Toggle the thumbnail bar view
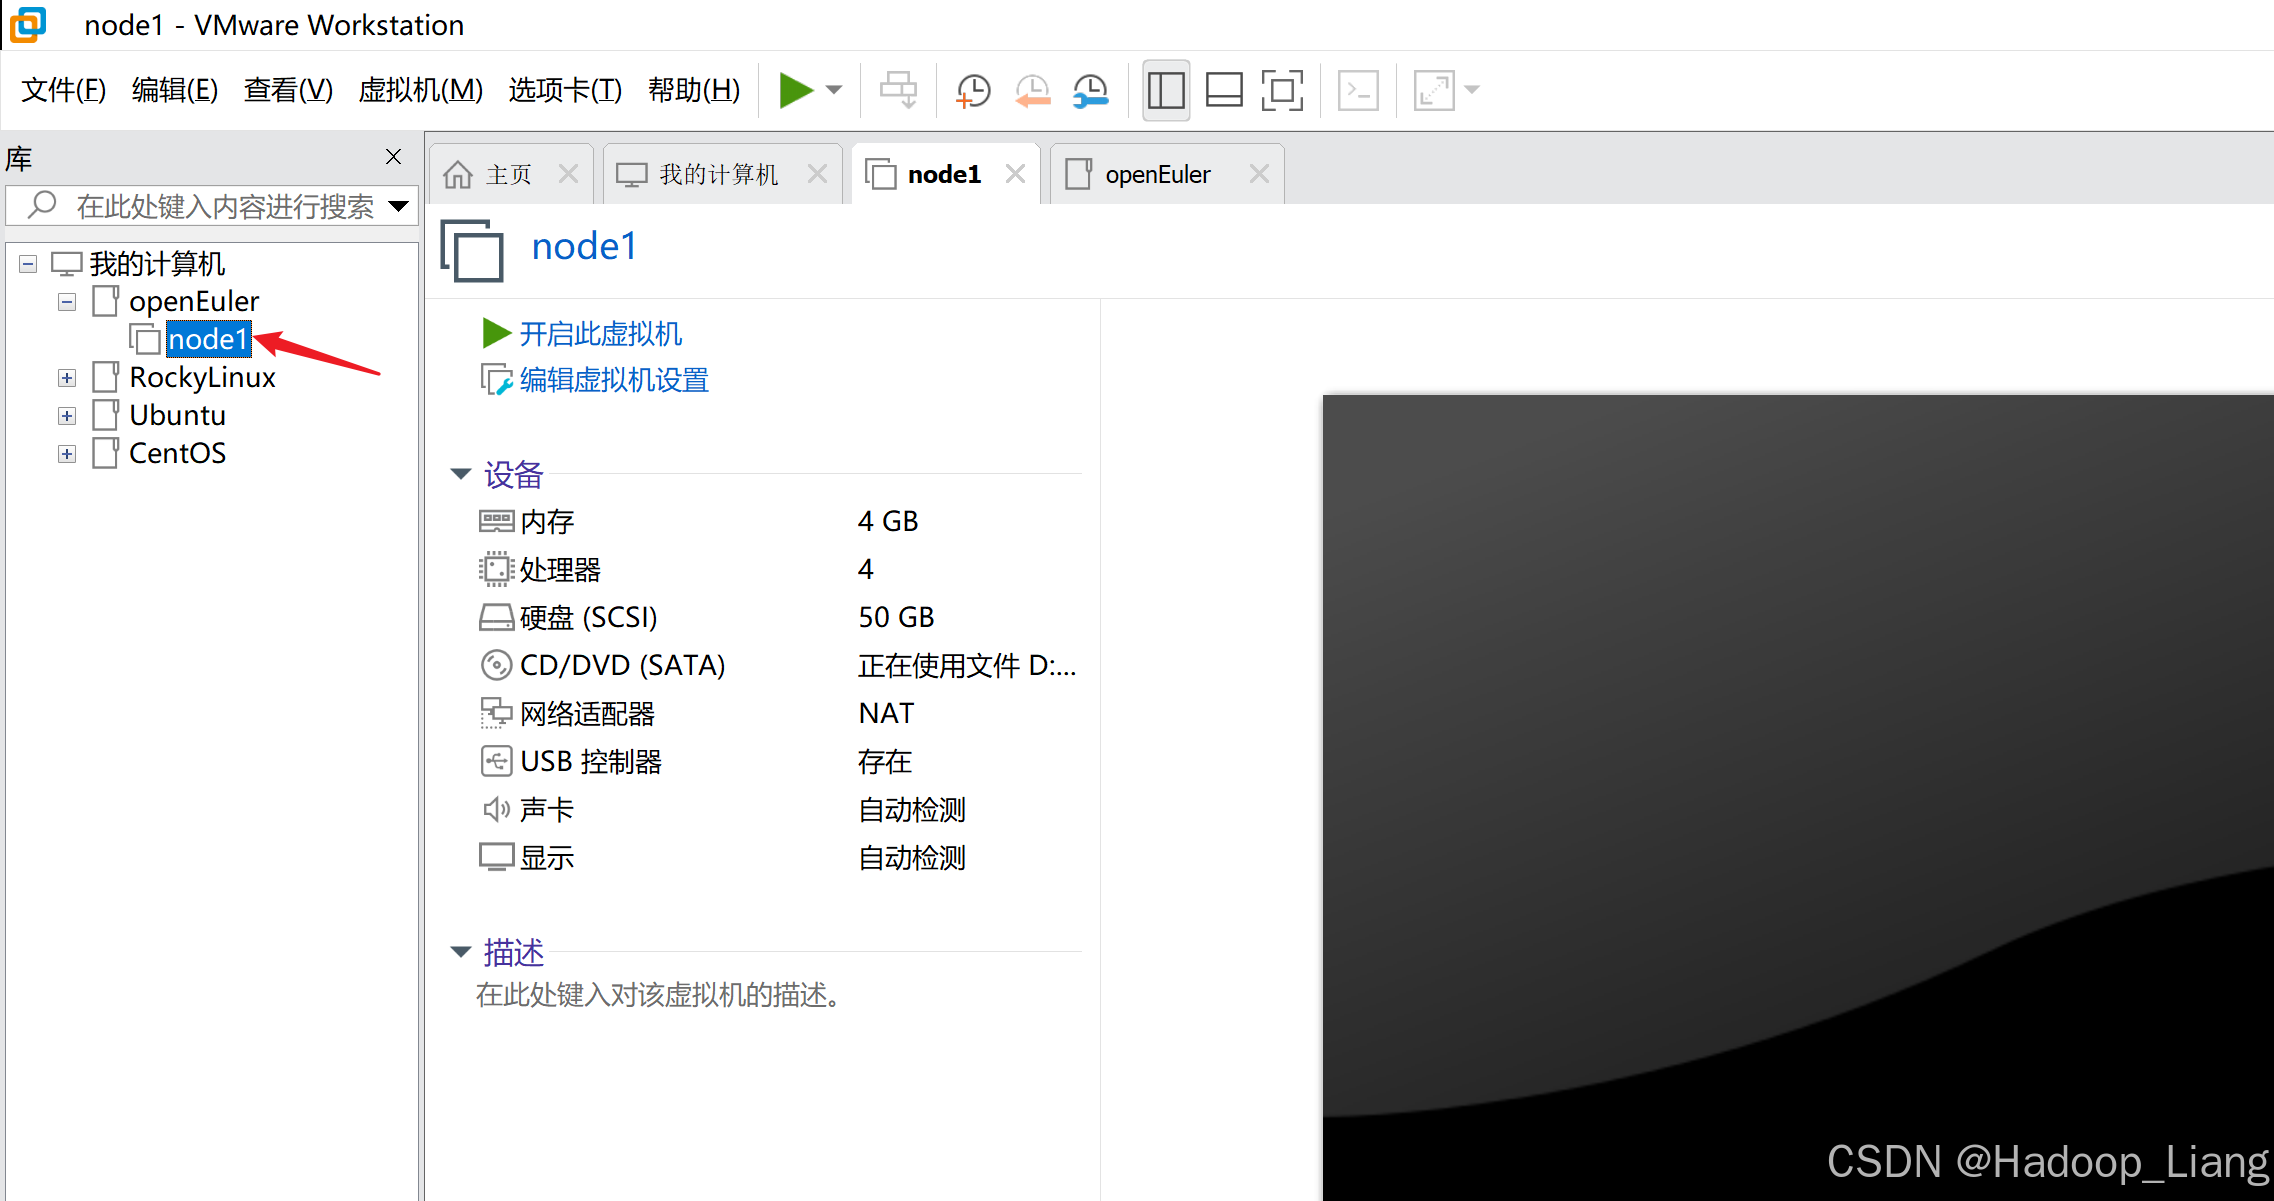The image size is (2274, 1201). [1224, 90]
